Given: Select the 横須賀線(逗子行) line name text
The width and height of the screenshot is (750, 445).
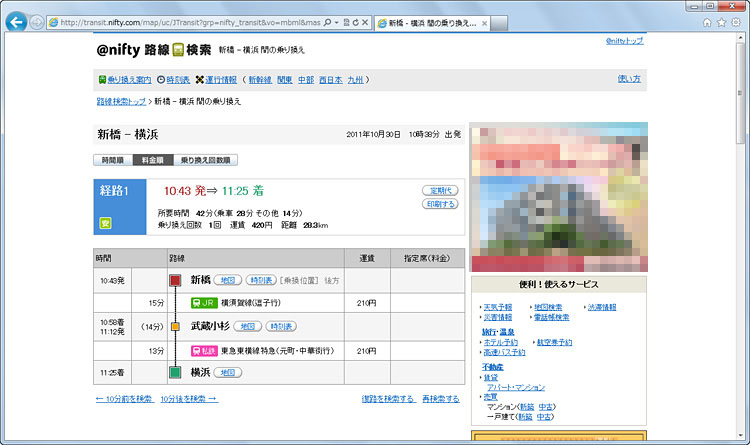Looking at the screenshot, I should pyautogui.click(x=251, y=303).
